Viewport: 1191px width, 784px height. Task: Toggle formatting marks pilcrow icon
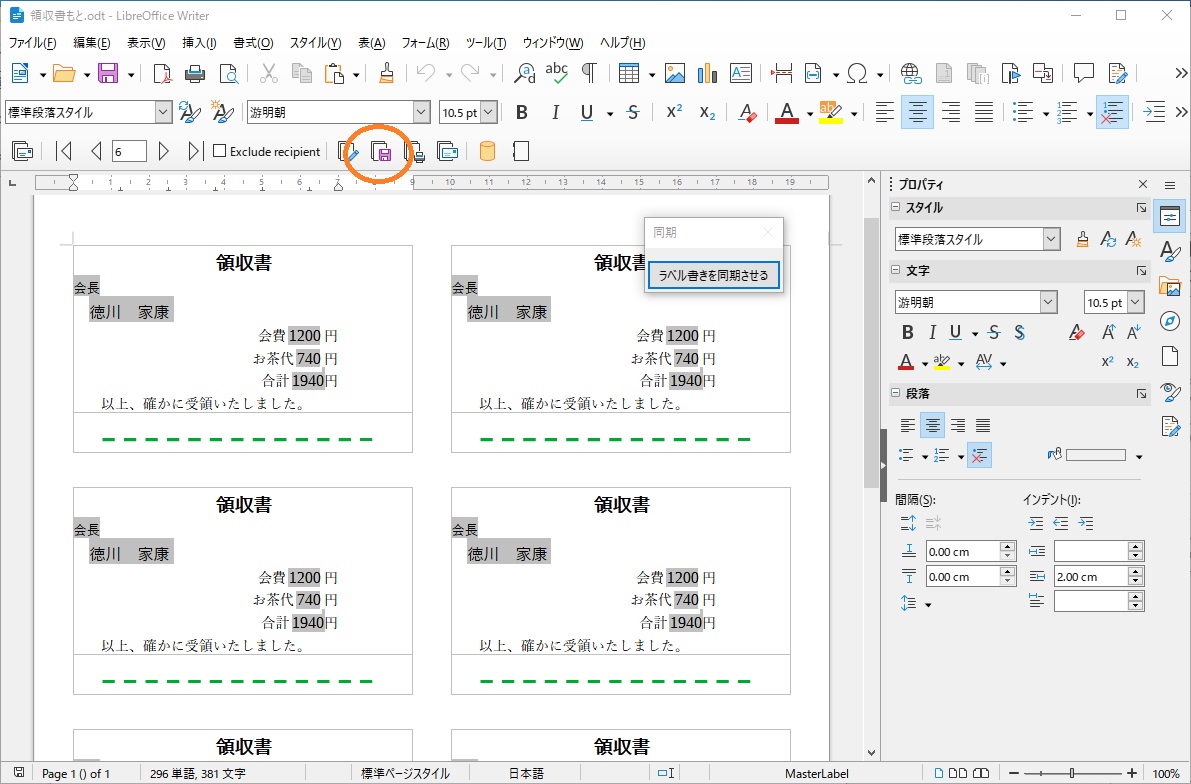pyautogui.click(x=589, y=73)
